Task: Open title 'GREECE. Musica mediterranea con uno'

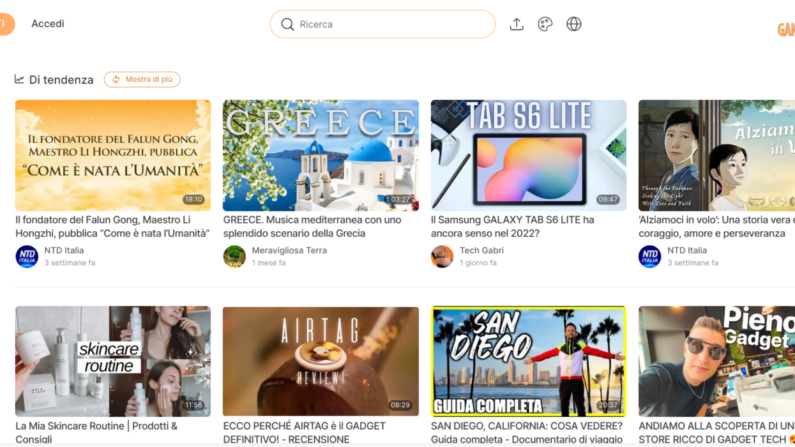Action: point(312,220)
